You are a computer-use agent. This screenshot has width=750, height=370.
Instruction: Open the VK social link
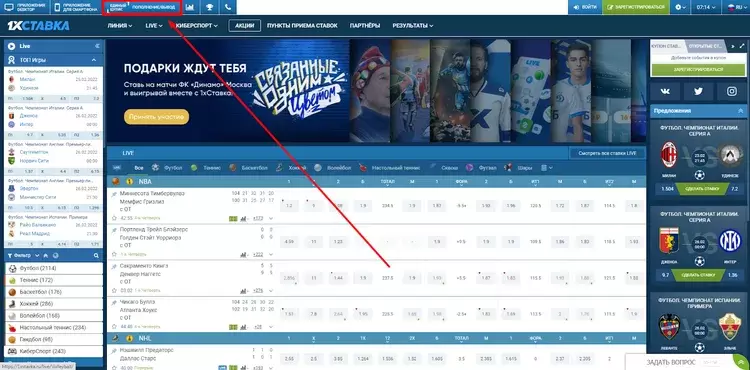[665, 91]
